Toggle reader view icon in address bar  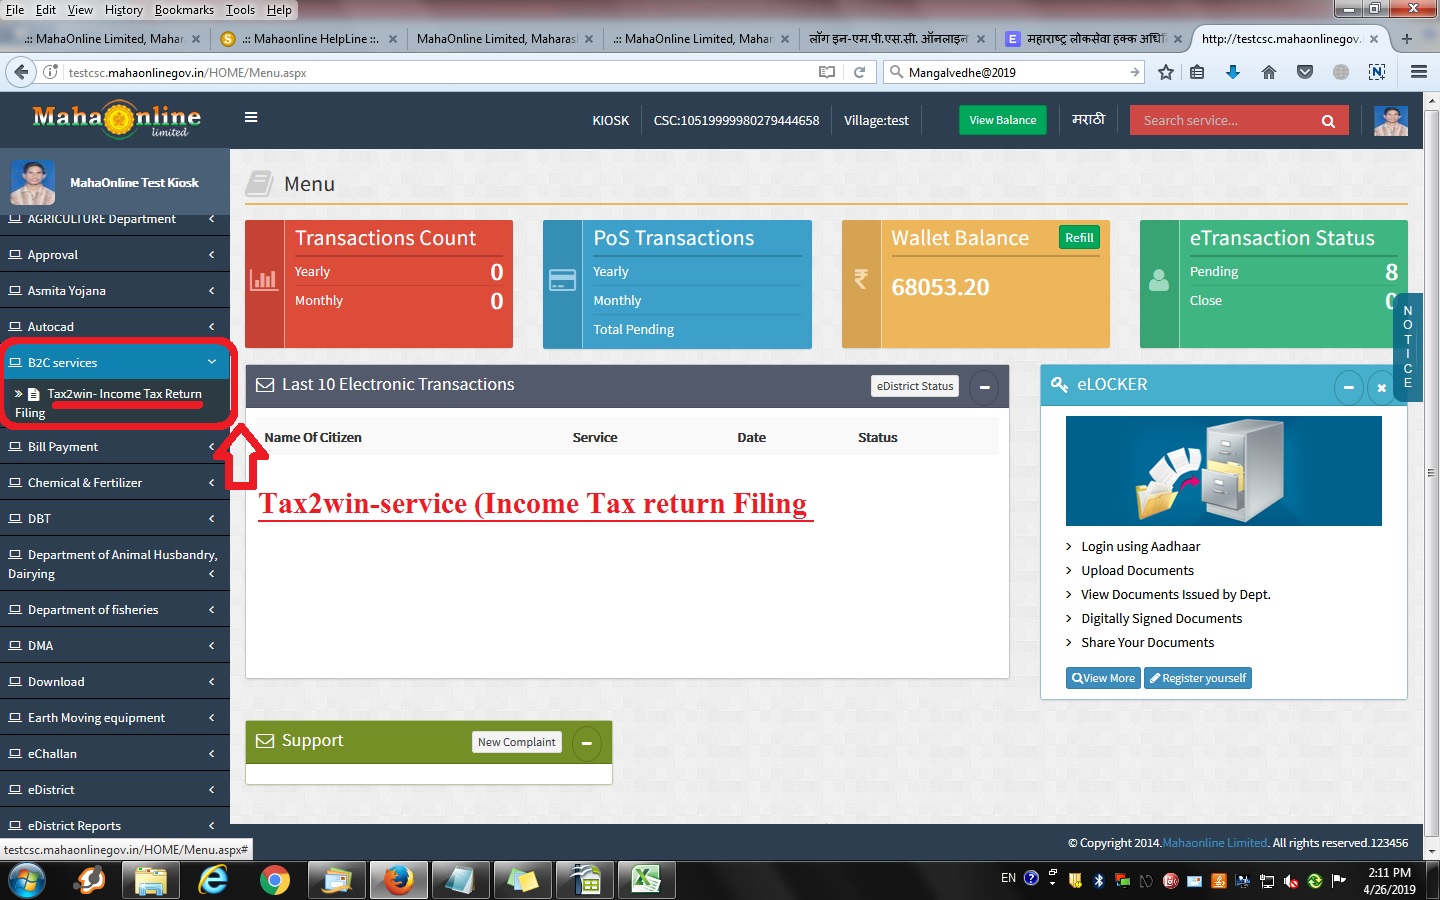(x=827, y=72)
